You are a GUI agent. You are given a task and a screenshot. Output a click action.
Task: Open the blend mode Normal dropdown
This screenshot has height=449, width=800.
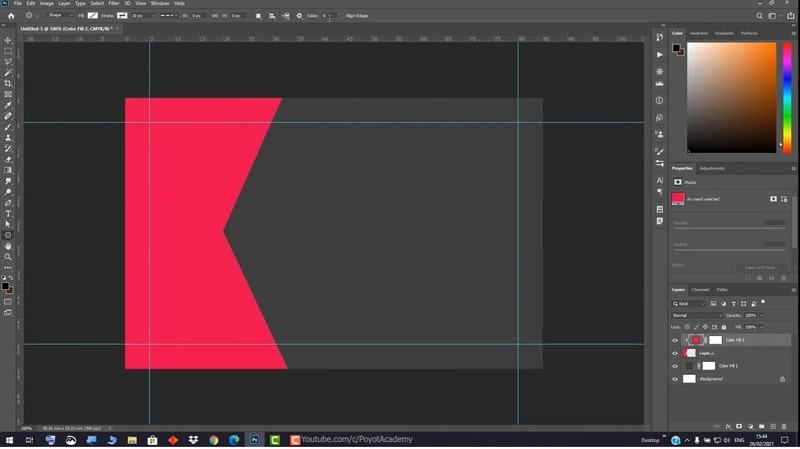pyautogui.click(x=696, y=315)
